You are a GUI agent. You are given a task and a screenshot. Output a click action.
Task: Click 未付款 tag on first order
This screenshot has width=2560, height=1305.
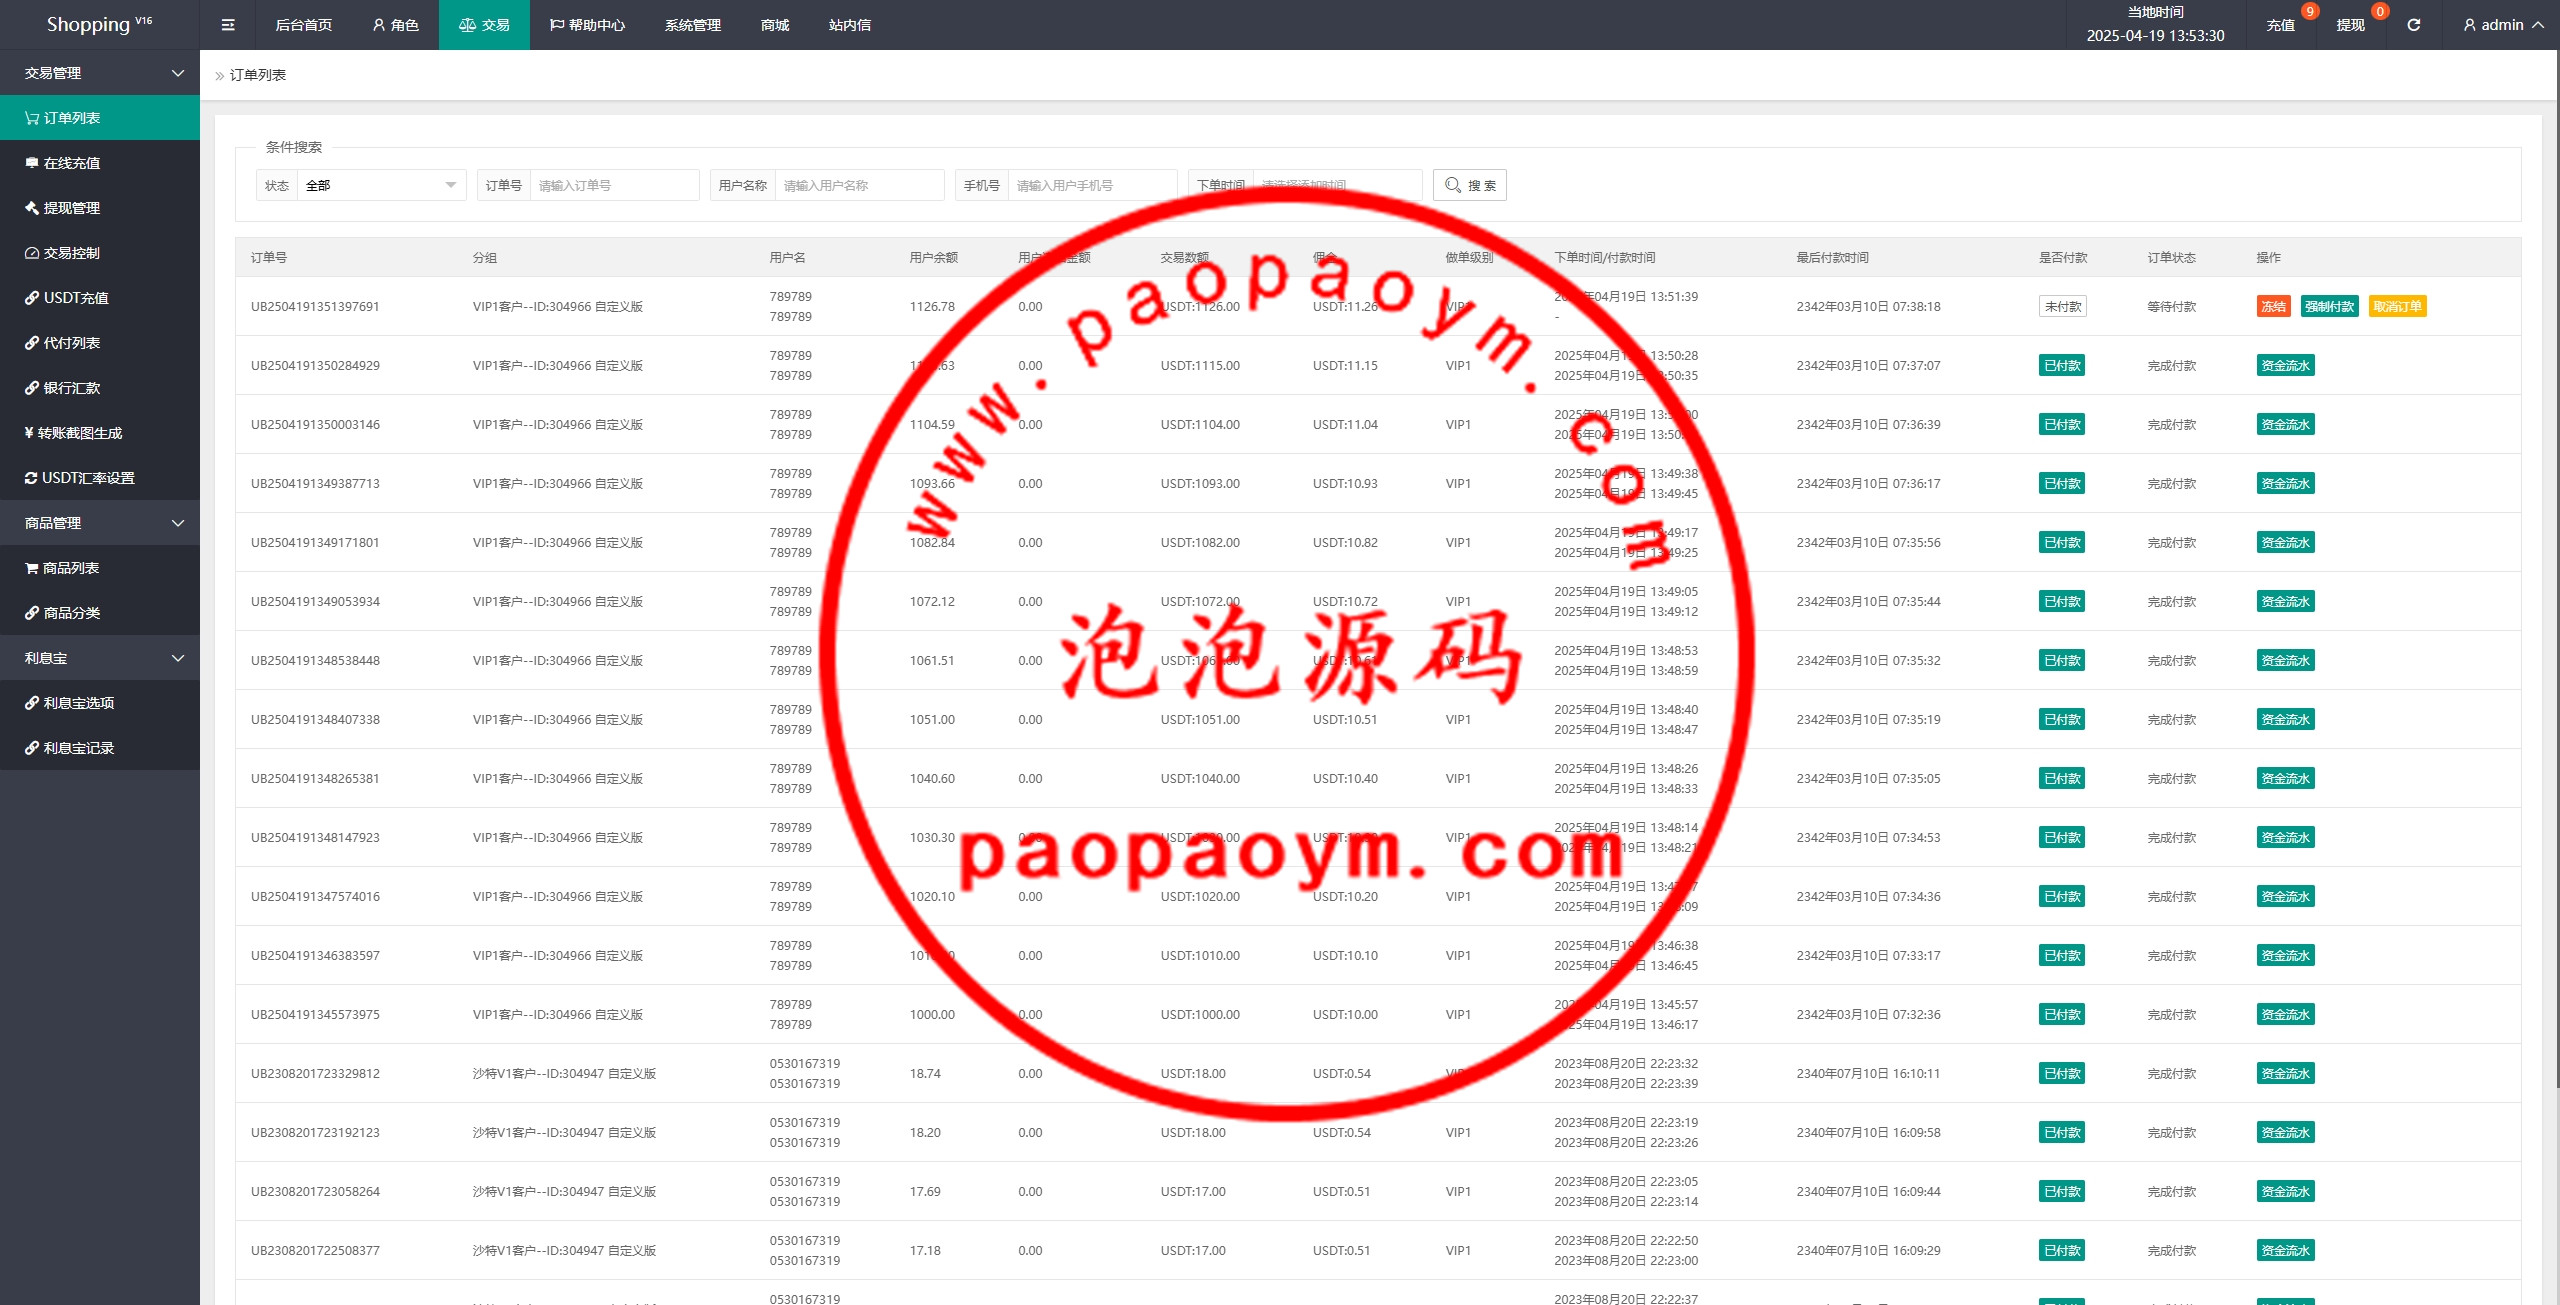tap(2062, 307)
